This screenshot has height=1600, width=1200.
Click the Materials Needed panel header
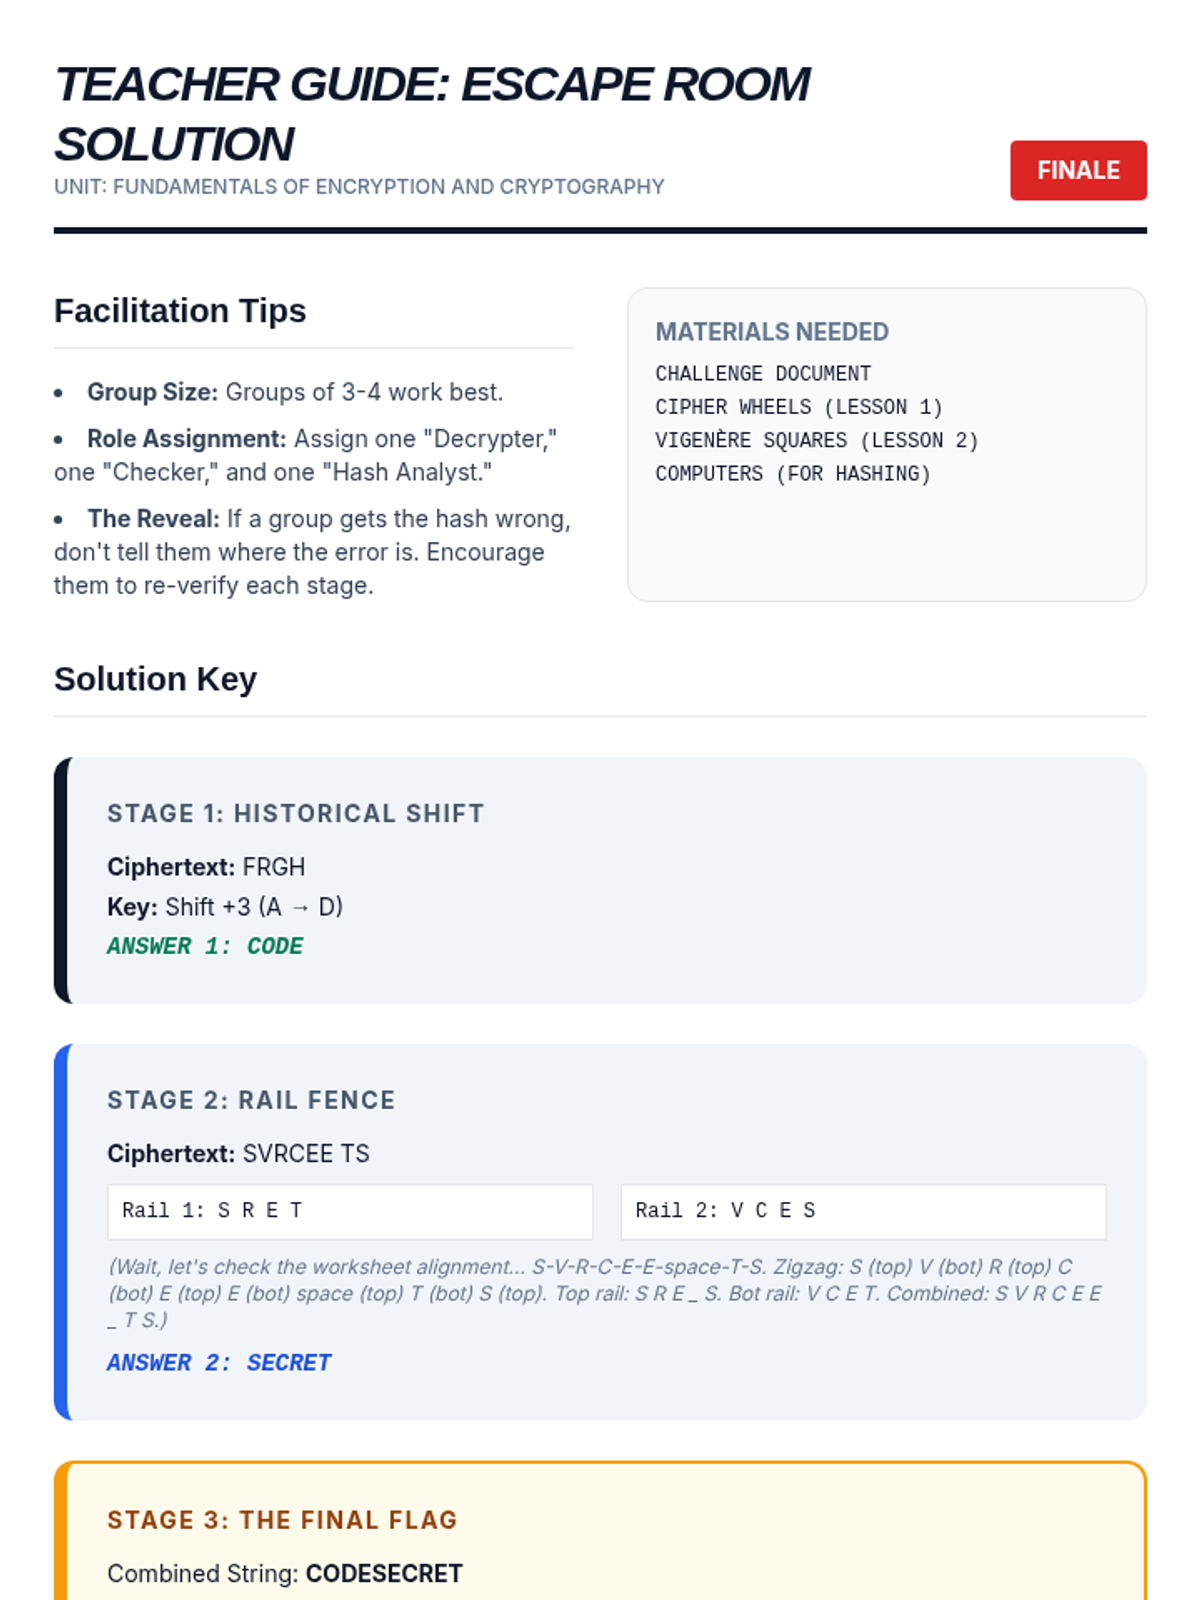pos(772,332)
